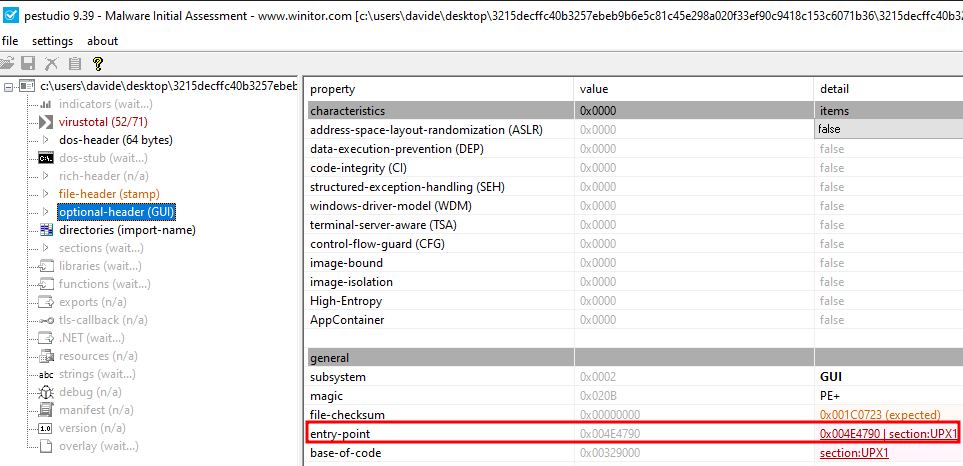Click the debug bug icon
The height and width of the screenshot is (466, 963).
coord(45,392)
